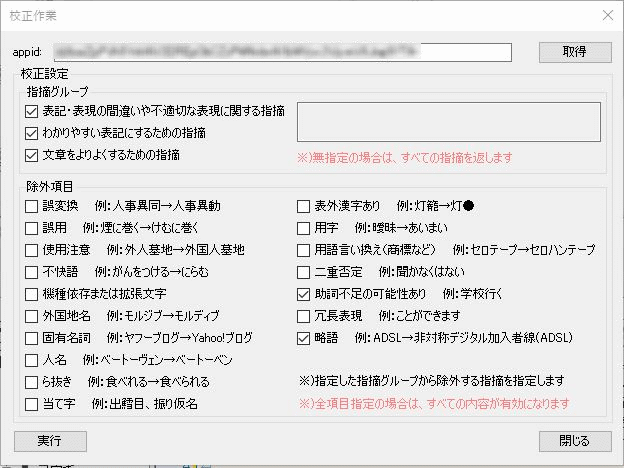624x468 pixels.
Task: Click the note ※)指定した指摘グループから除外する指摘を指定します
Action: point(431,381)
